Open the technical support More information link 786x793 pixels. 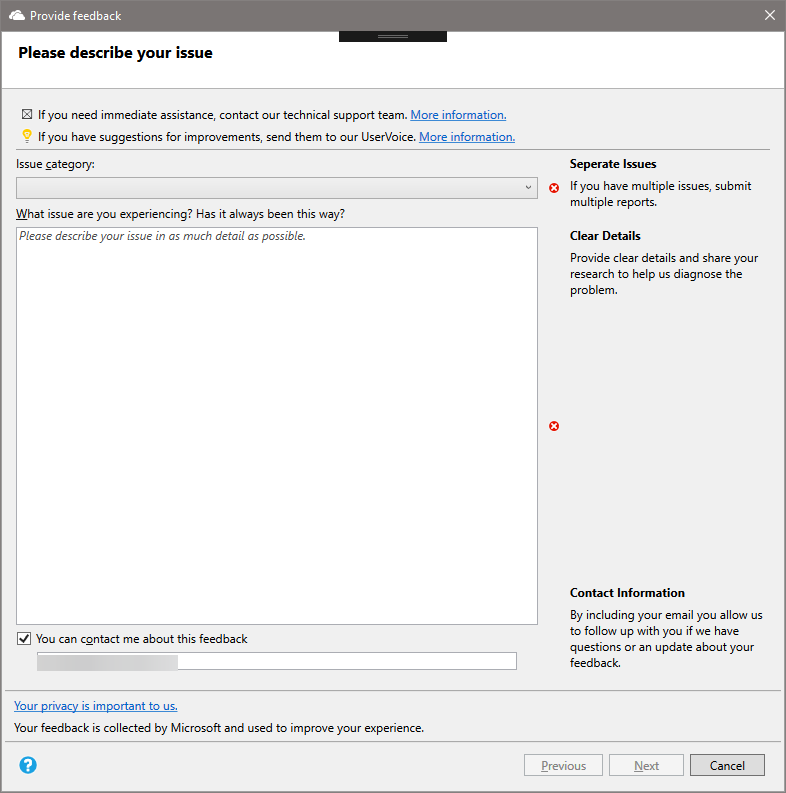coord(458,115)
